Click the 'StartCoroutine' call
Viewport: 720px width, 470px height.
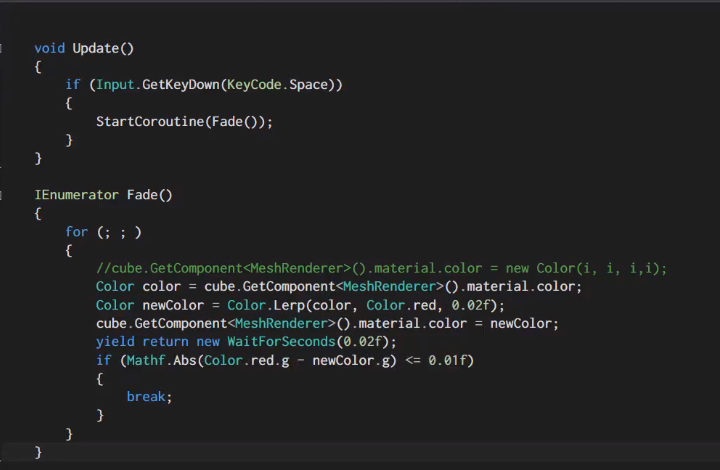[150, 122]
